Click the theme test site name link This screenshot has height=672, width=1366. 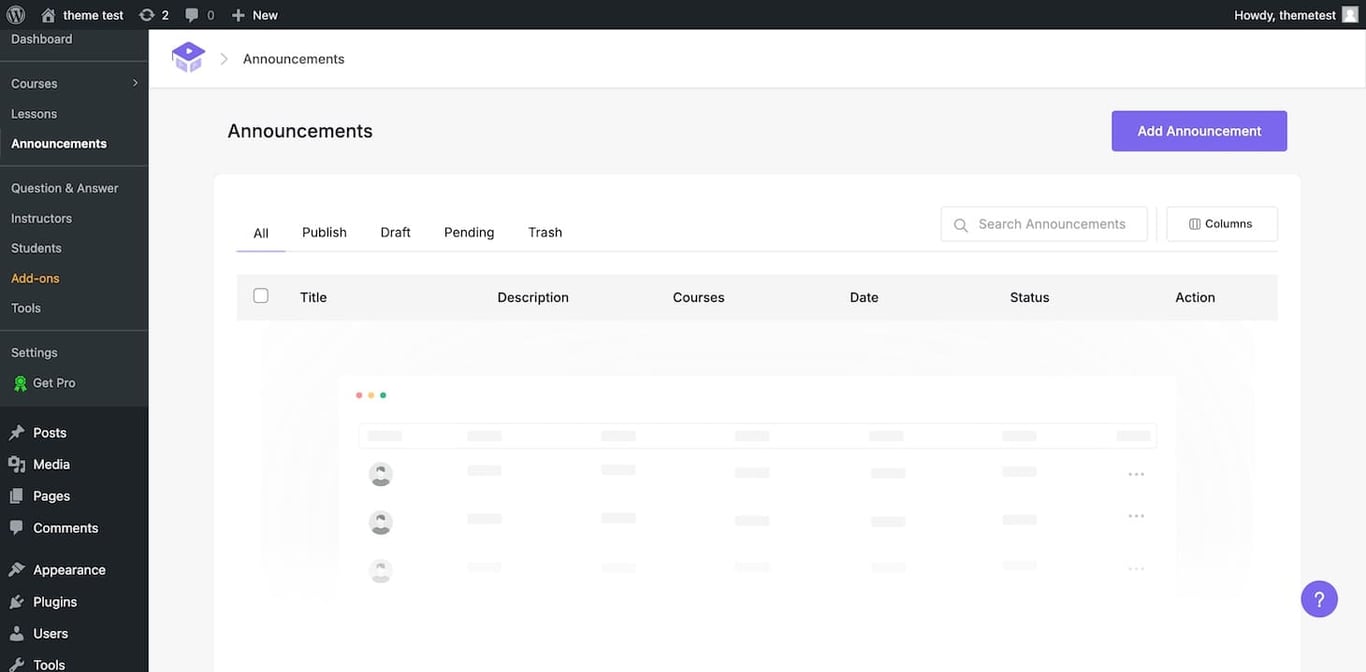[93, 15]
